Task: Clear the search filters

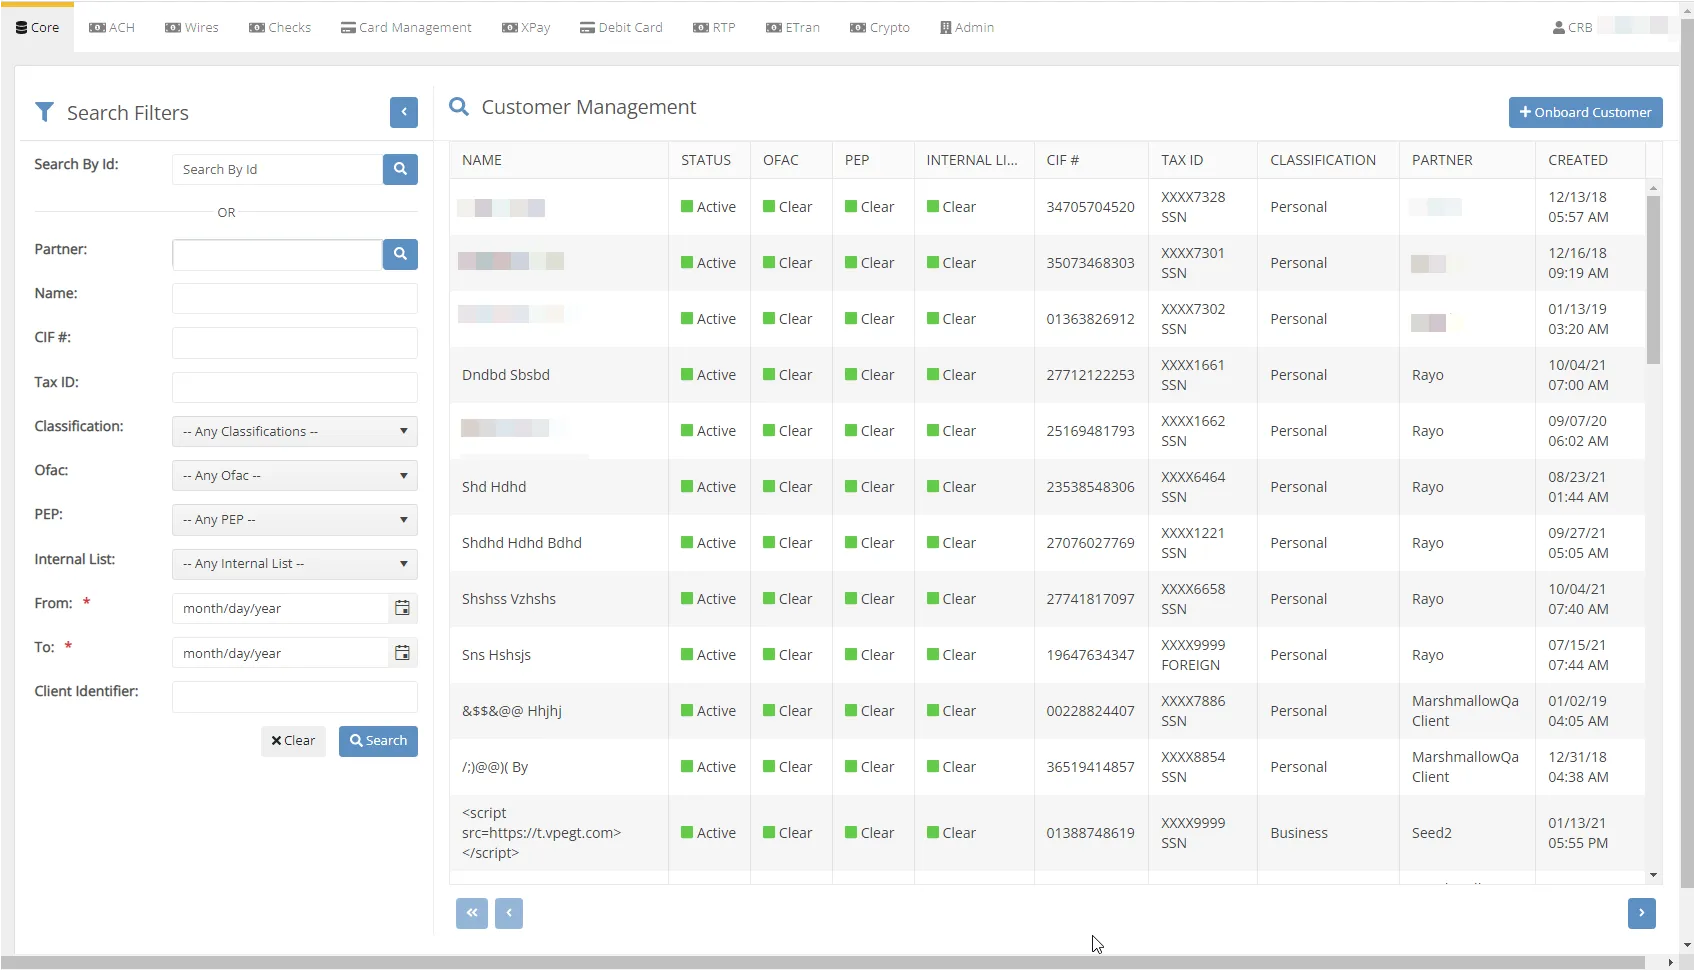Action: point(293,741)
